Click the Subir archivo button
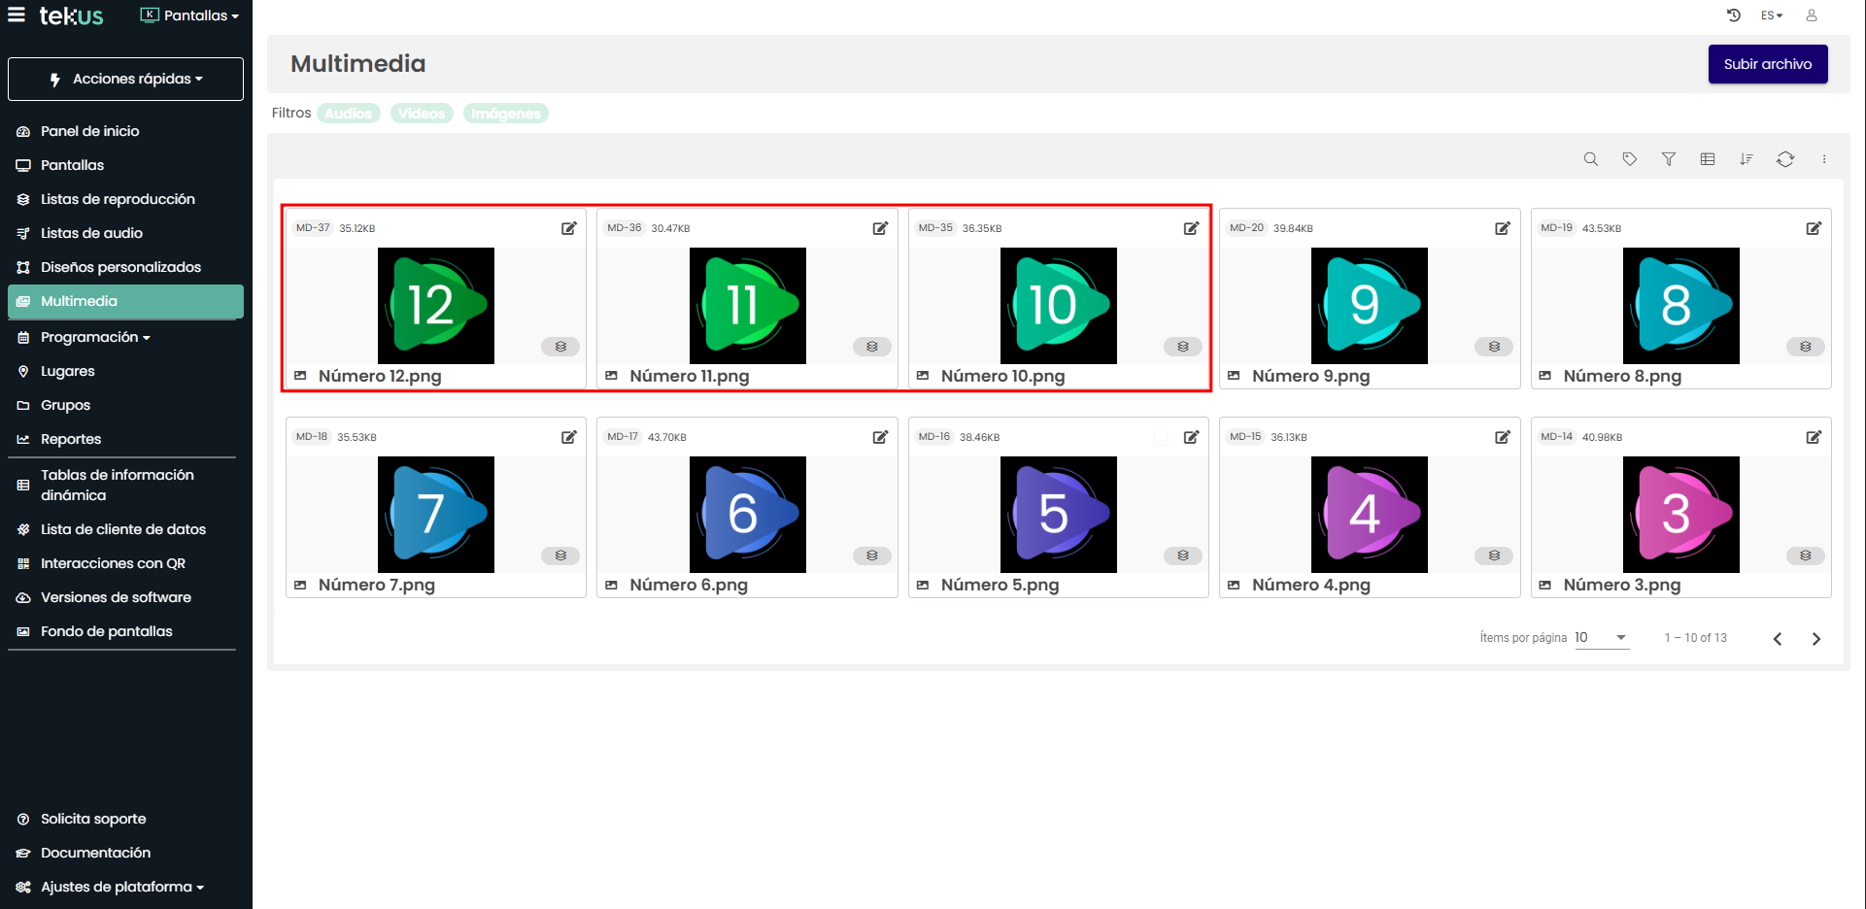This screenshot has height=909, width=1866. (x=1767, y=64)
